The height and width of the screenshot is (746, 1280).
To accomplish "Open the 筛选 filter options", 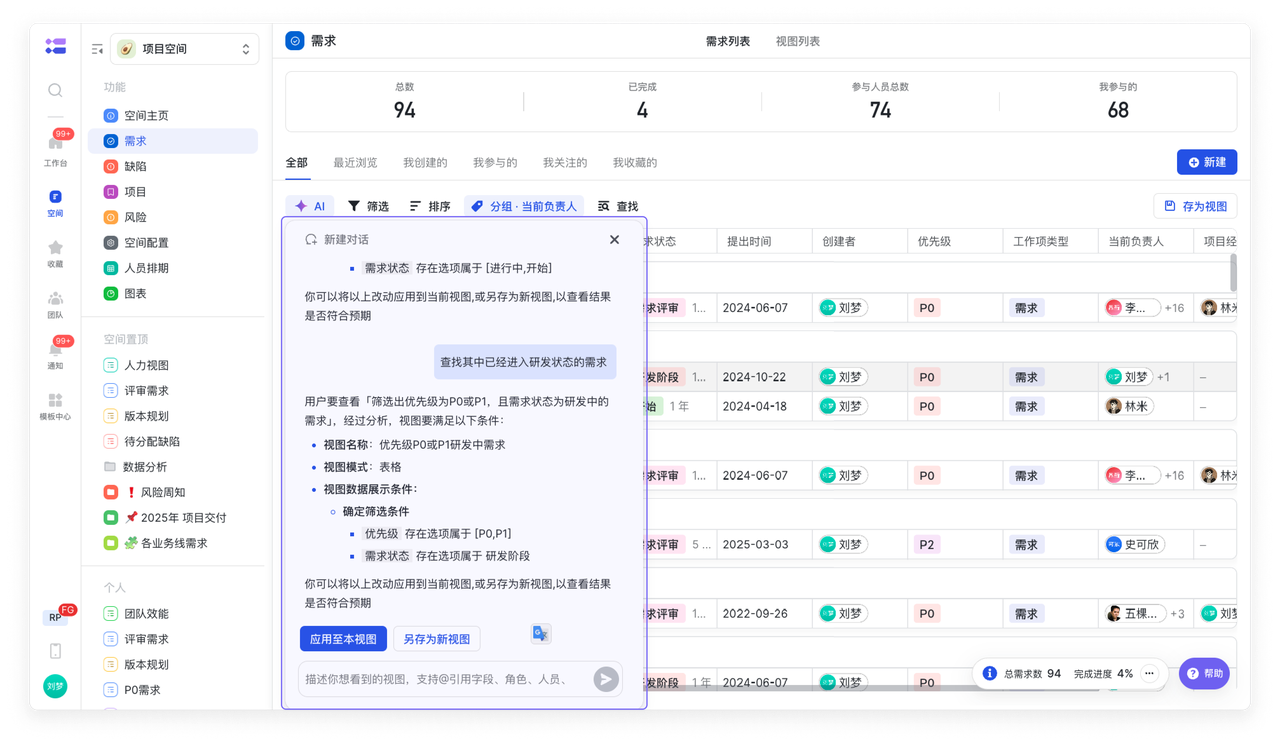I will 368,206.
